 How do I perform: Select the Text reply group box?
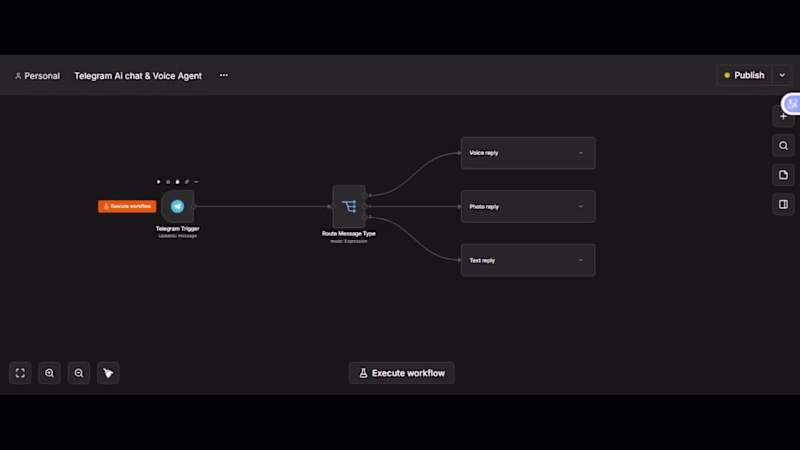click(528, 260)
